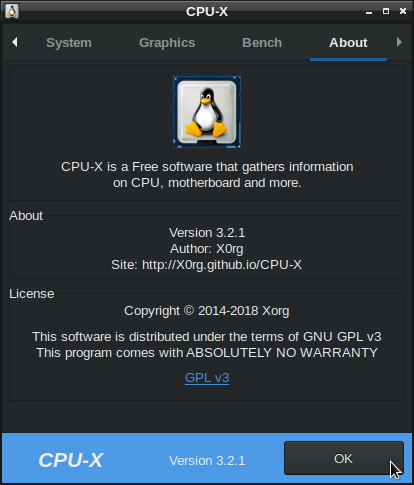The height and width of the screenshot is (485, 414).
Task: Select the Bench tab
Action: click(x=262, y=43)
